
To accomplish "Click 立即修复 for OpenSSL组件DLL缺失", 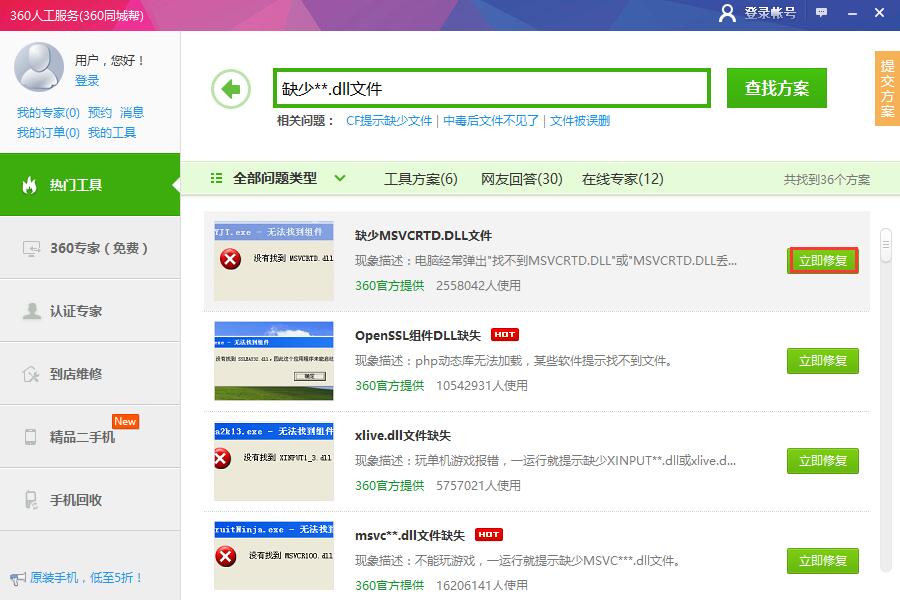I will (x=823, y=361).
